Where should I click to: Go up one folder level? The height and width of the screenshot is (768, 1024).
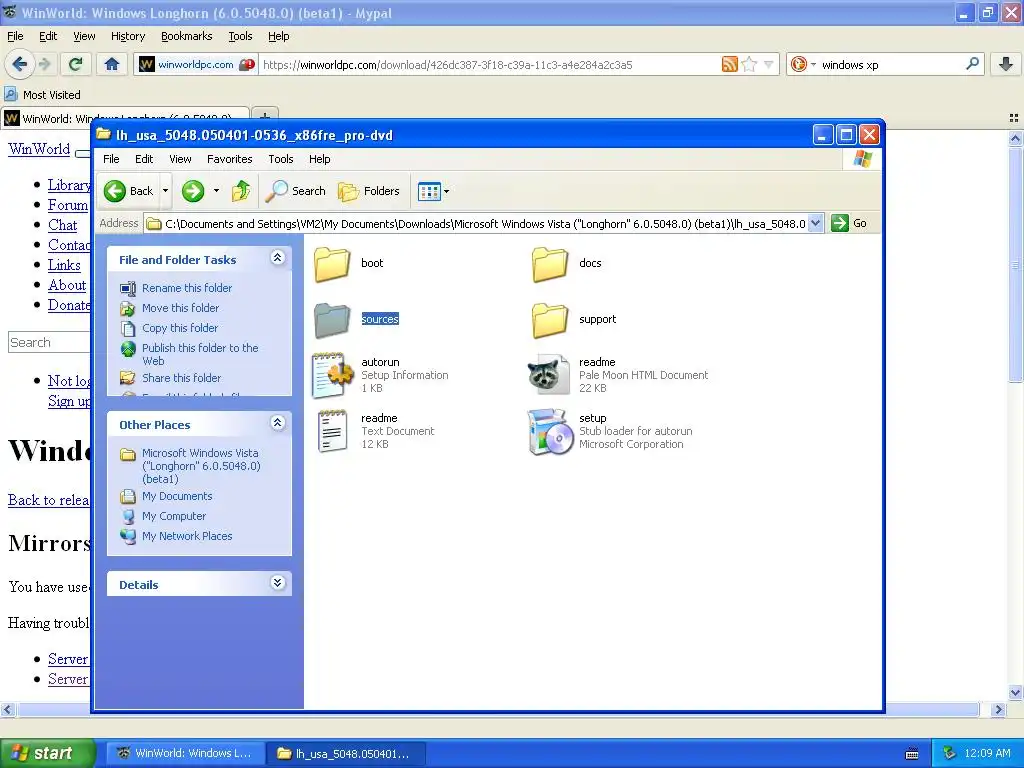click(x=241, y=191)
